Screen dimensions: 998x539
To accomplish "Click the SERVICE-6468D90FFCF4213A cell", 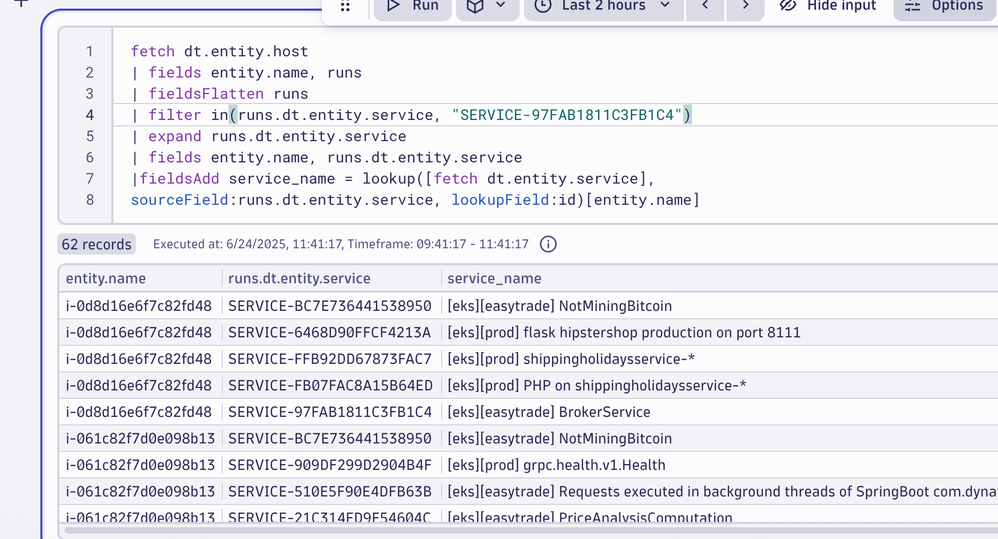I will (330, 332).
